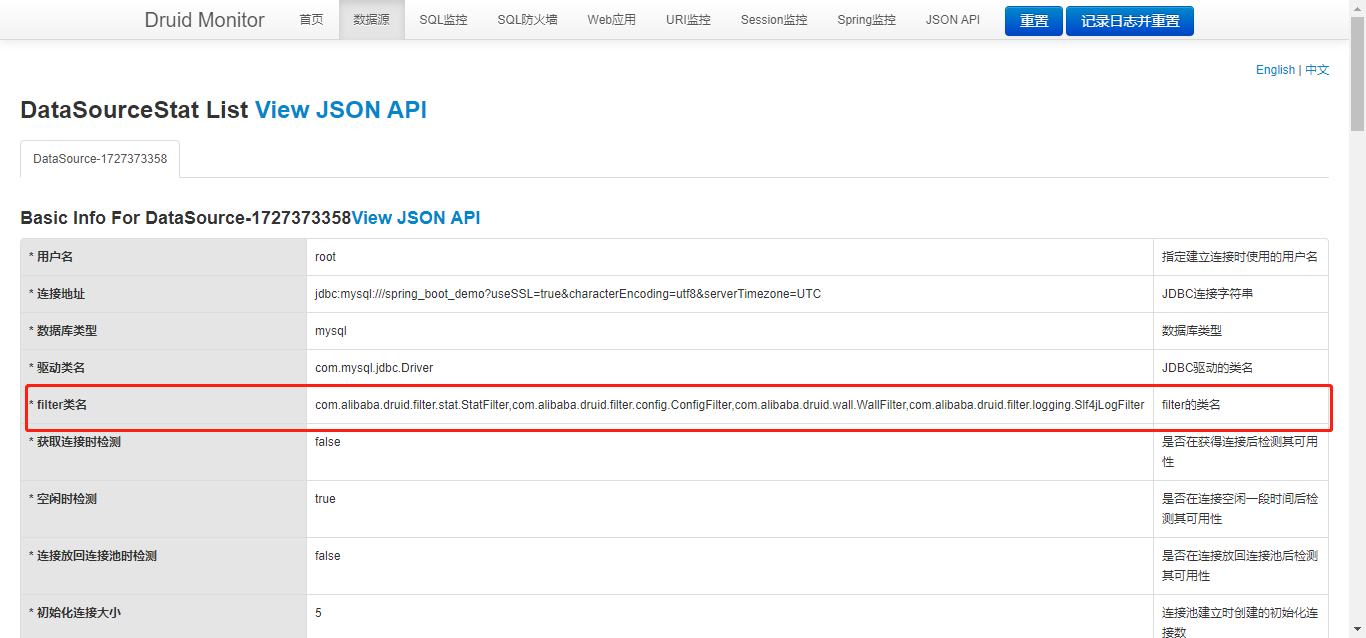Select the DataSource-1727373358 tab
Screen dimensions: 1366x638
(100, 159)
